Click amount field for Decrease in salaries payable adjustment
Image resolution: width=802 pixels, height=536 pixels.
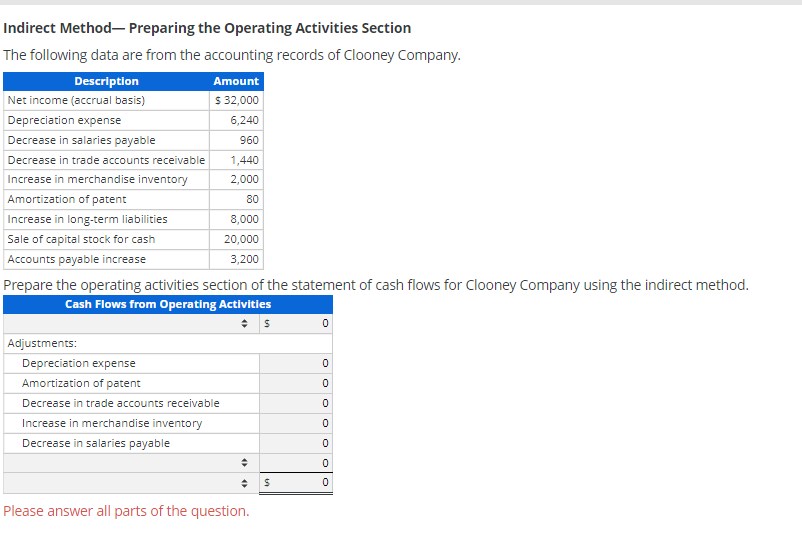pos(296,443)
